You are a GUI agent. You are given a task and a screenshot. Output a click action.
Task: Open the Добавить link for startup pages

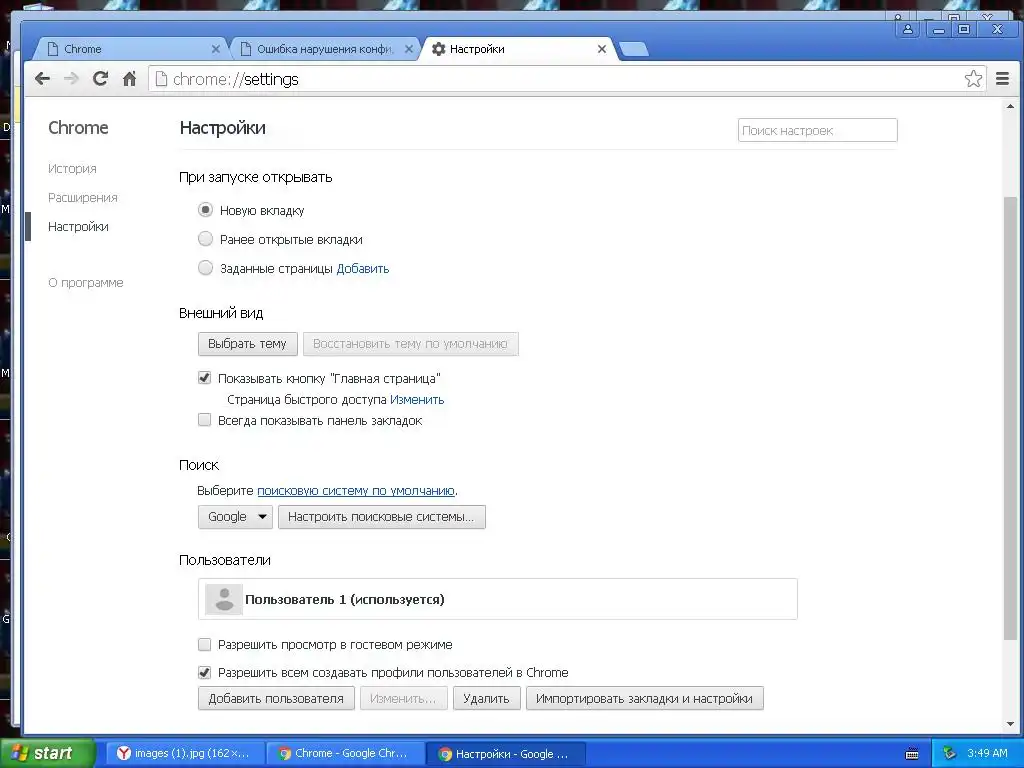coord(362,268)
